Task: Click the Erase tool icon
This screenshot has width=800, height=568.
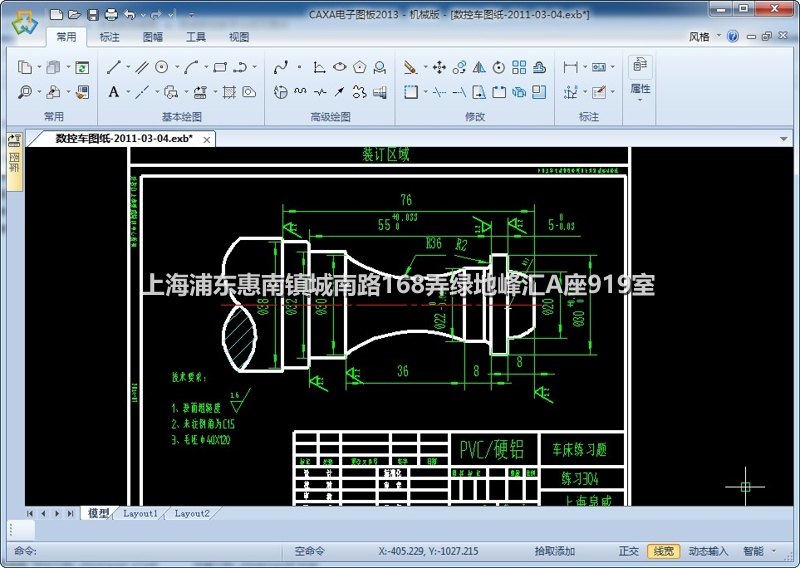Action: 410,67
